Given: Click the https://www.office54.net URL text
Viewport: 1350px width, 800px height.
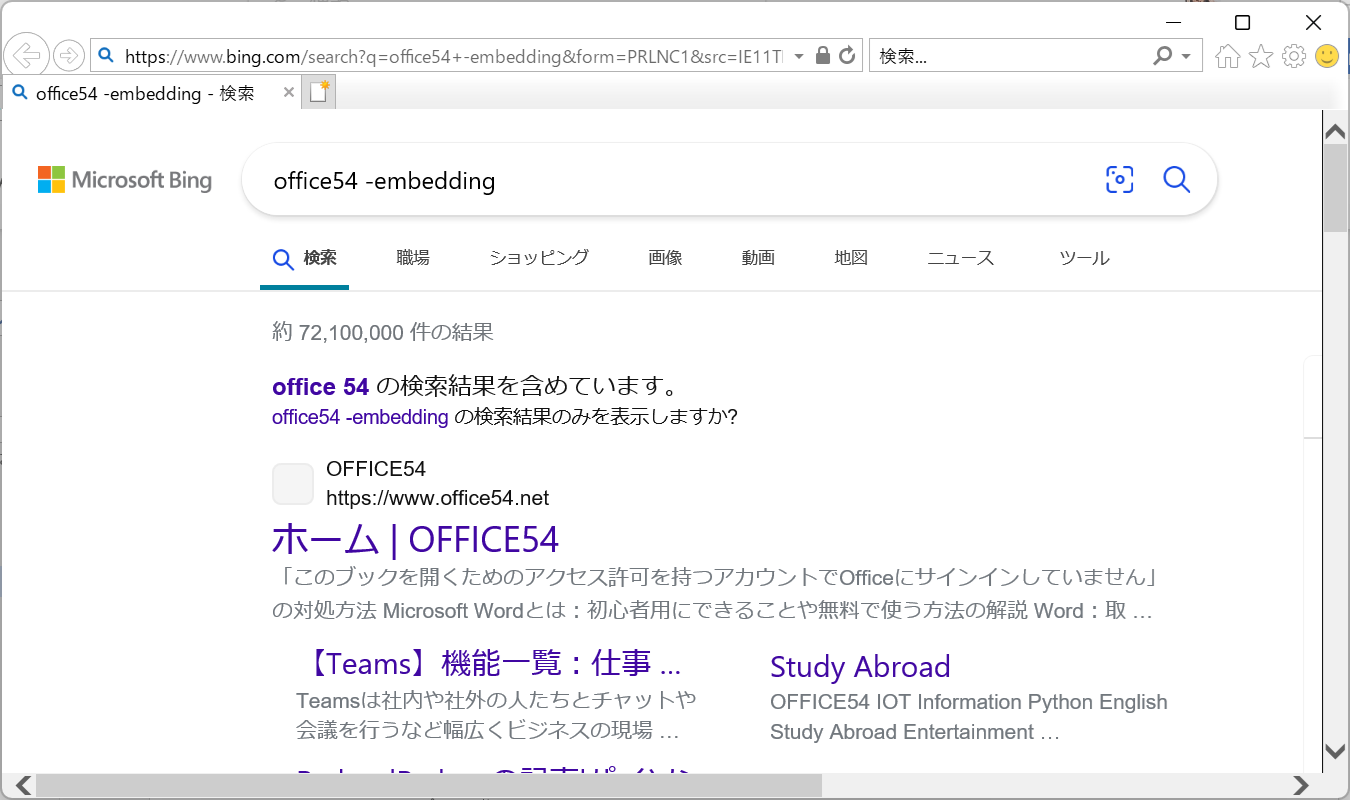Looking at the screenshot, I should pyautogui.click(x=438, y=498).
